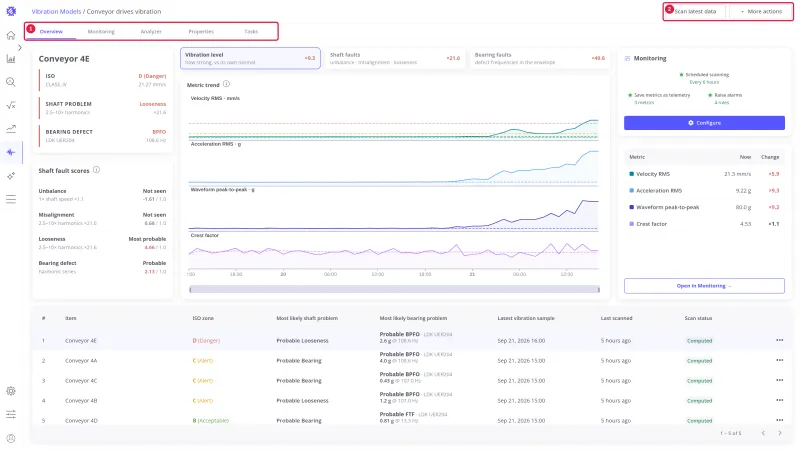Open the three-dot menu for Conveyor 4D row
The image size is (800, 450).
tap(779, 420)
